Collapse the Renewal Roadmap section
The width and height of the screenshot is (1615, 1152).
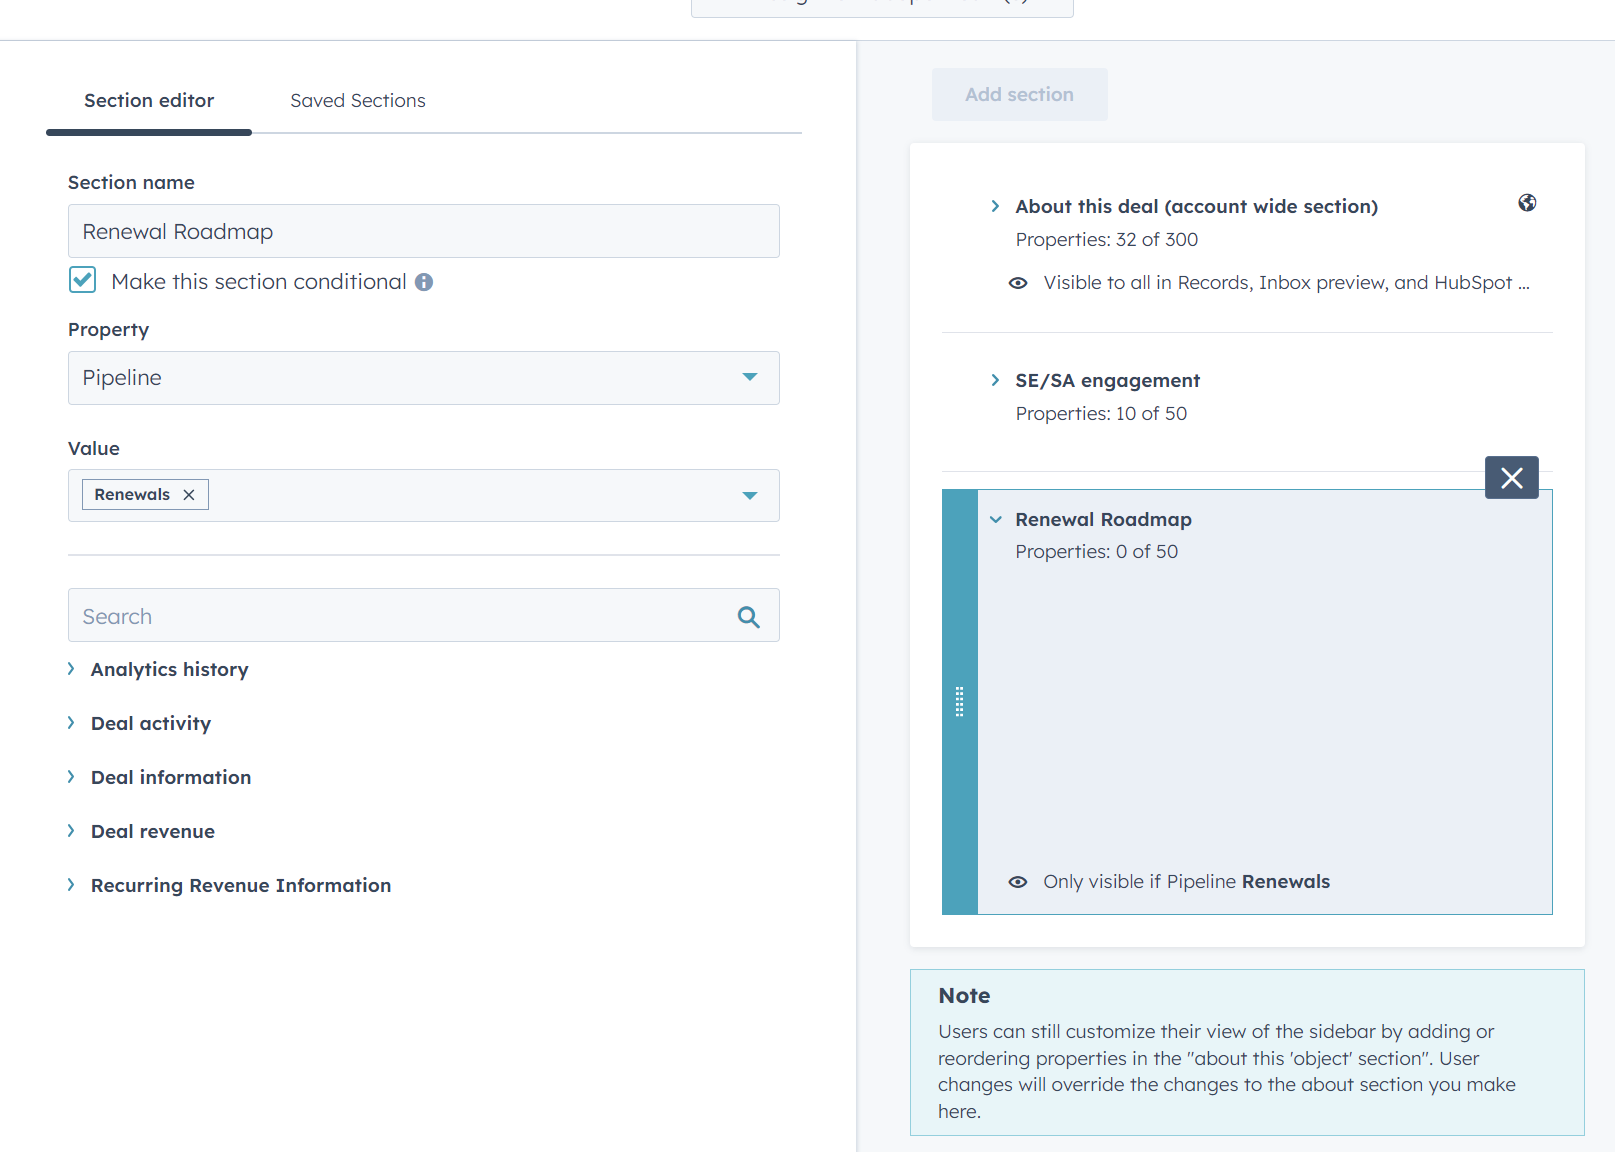click(995, 519)
